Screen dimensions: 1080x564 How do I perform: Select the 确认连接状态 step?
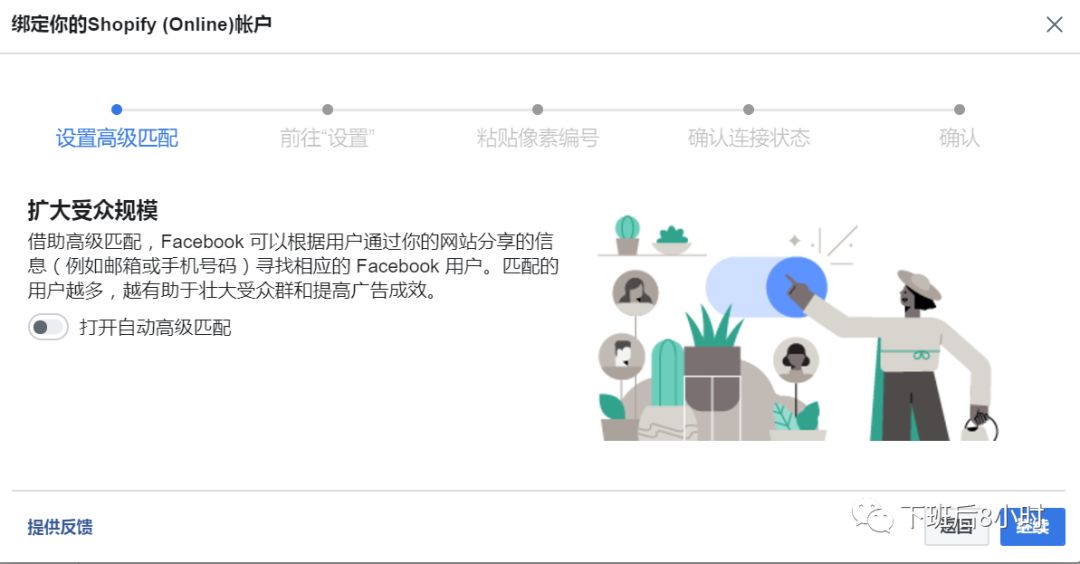(749, 138)
